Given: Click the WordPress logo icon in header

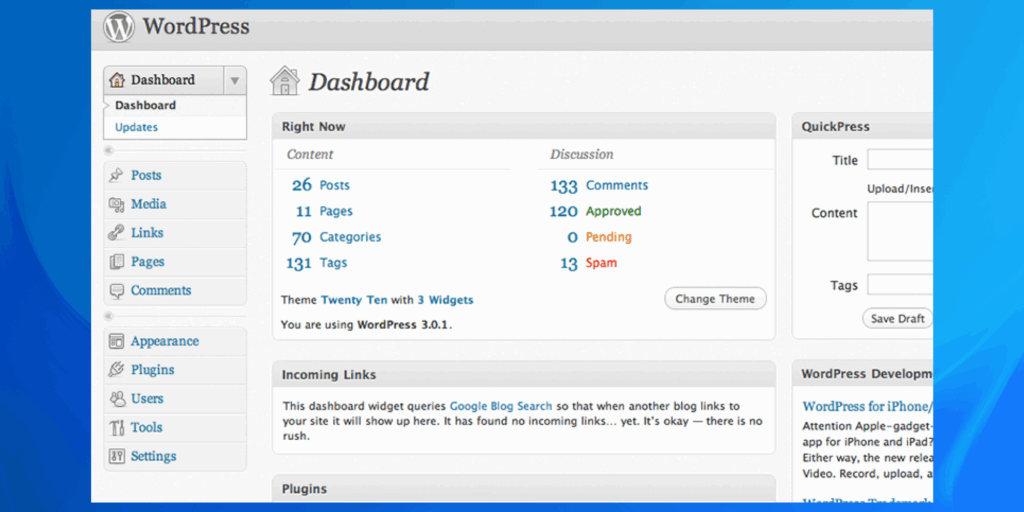Looking at the screenshot, I should click(119, 27).
